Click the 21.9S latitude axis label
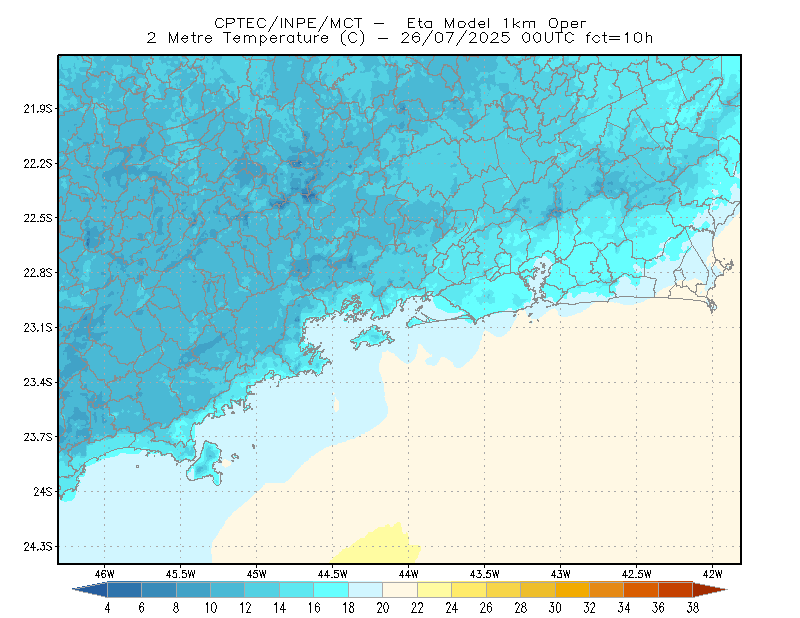 [38, 108]
